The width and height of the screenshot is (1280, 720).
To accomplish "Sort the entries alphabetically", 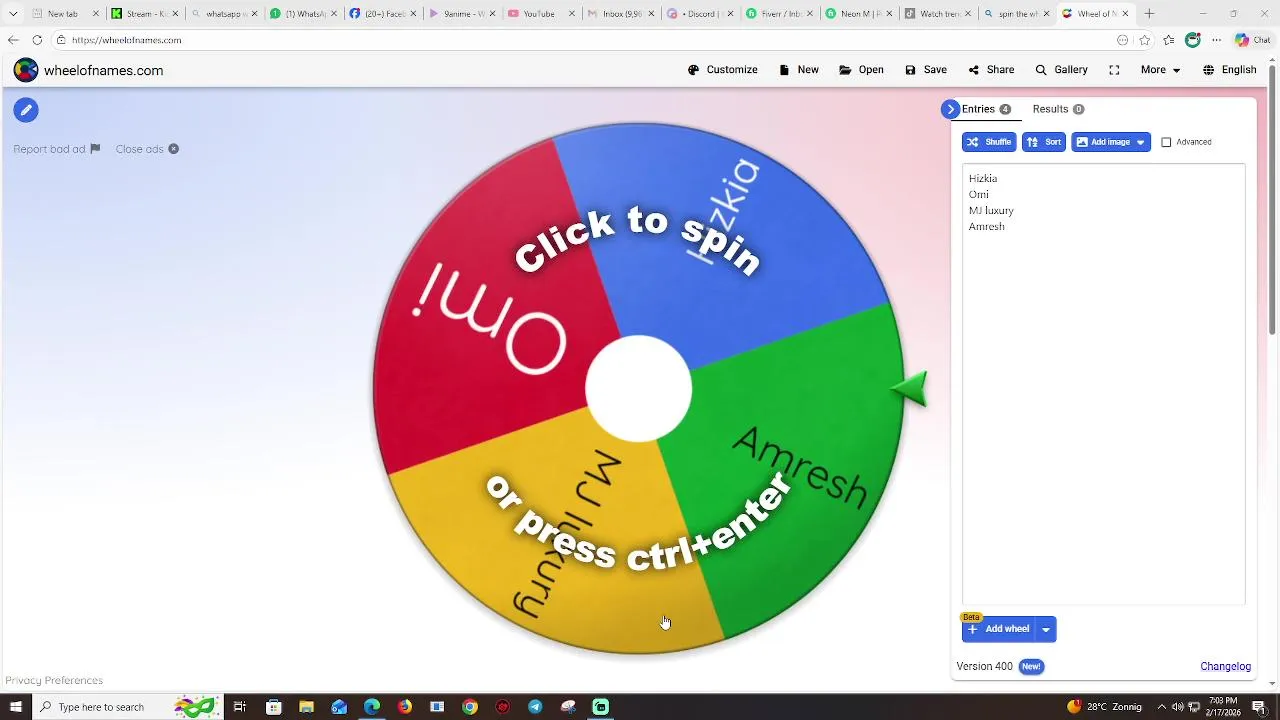I will click(x=1044, y=142).
